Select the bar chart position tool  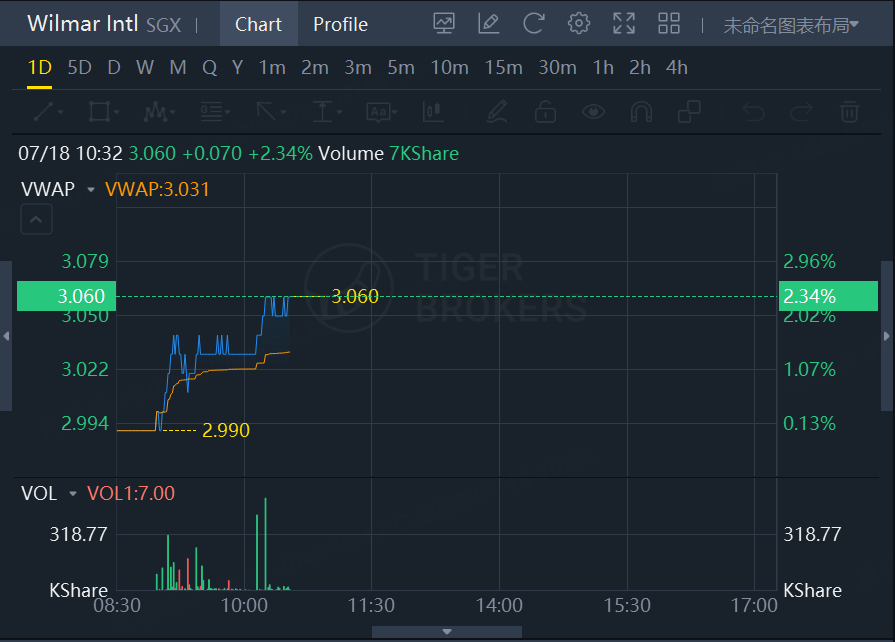[x=433, y=112]
